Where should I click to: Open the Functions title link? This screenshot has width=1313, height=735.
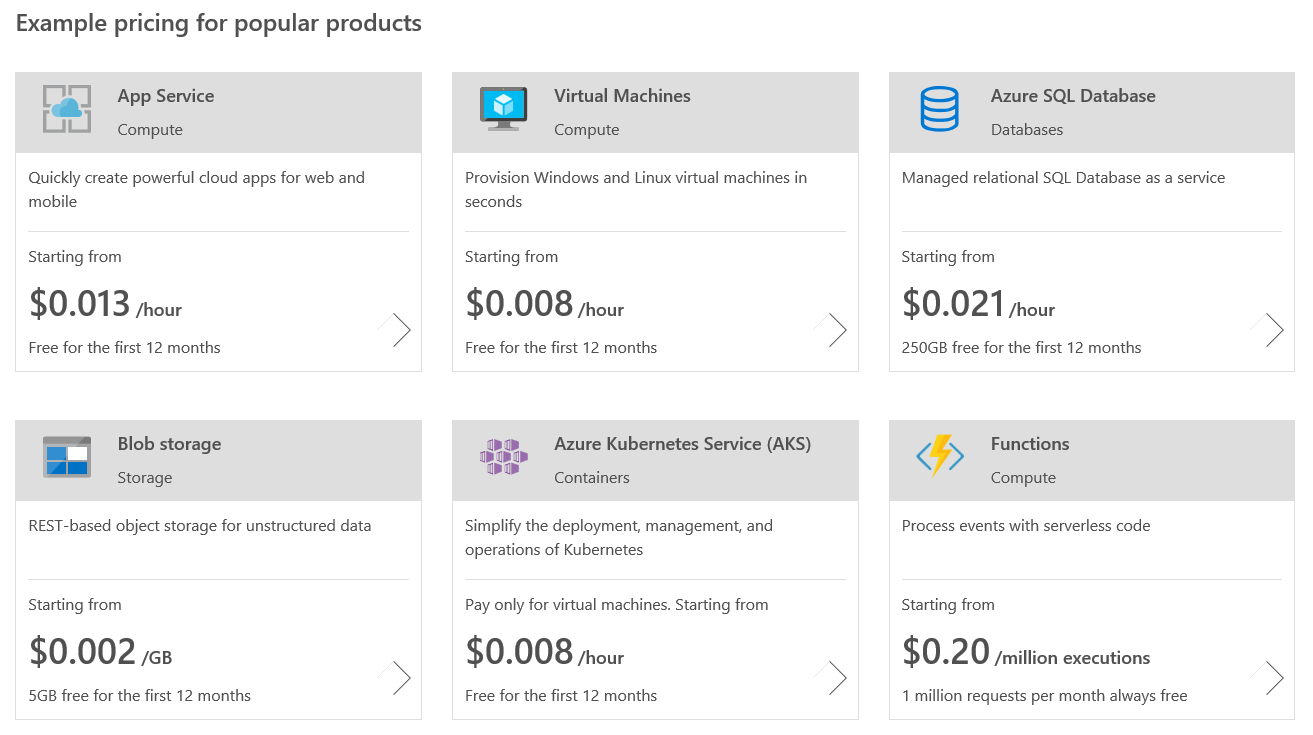tap(1030, 444)
